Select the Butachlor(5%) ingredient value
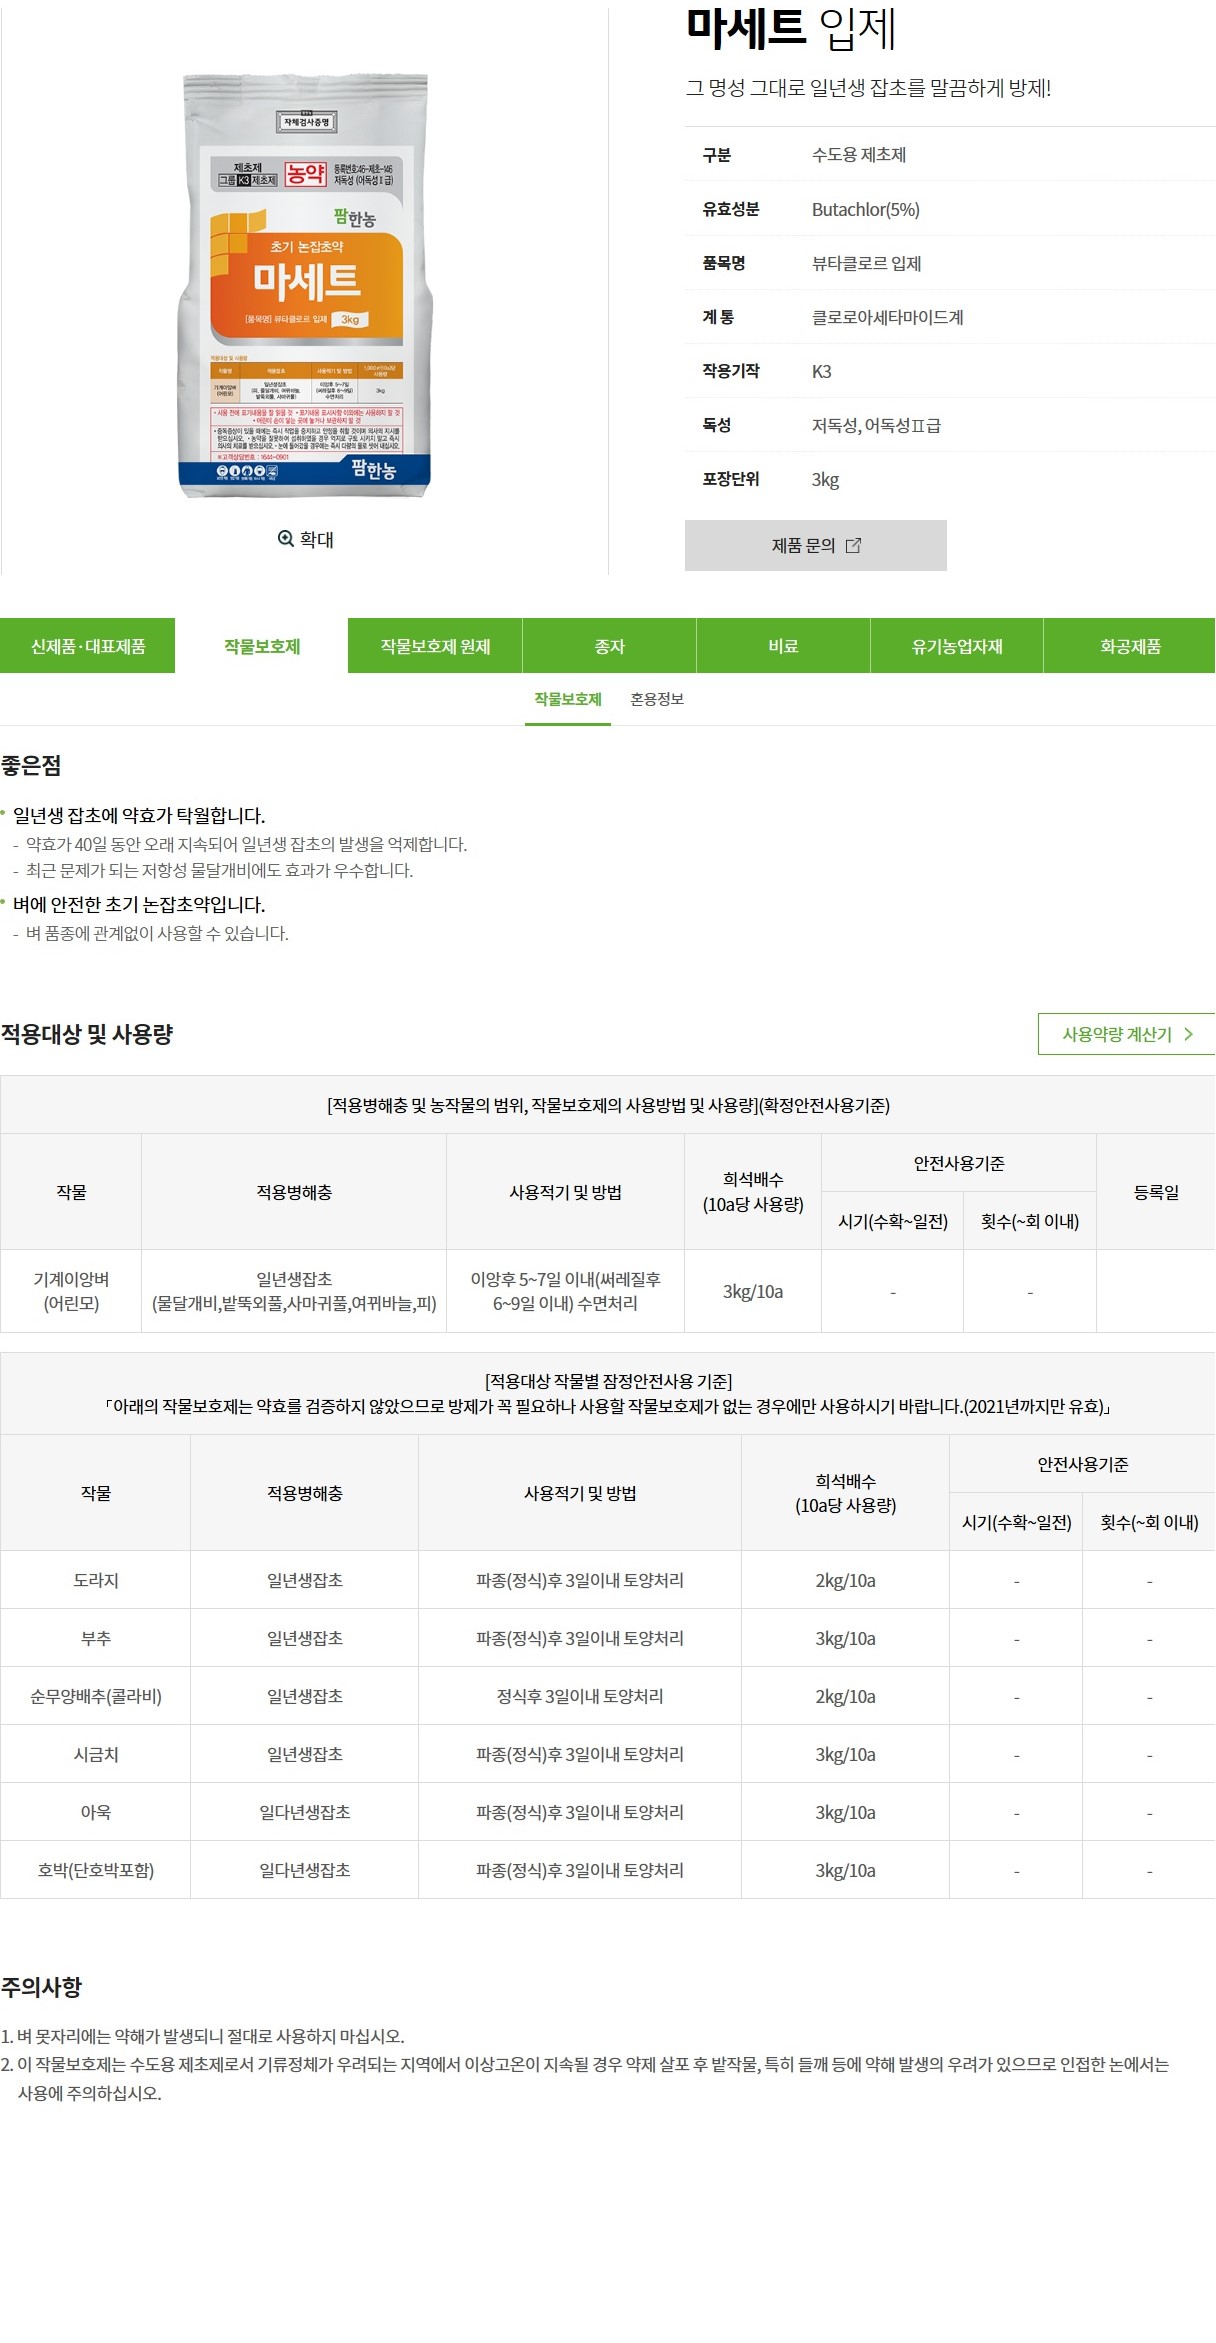The image size is (1216, 2343). (x=866, y=209)
